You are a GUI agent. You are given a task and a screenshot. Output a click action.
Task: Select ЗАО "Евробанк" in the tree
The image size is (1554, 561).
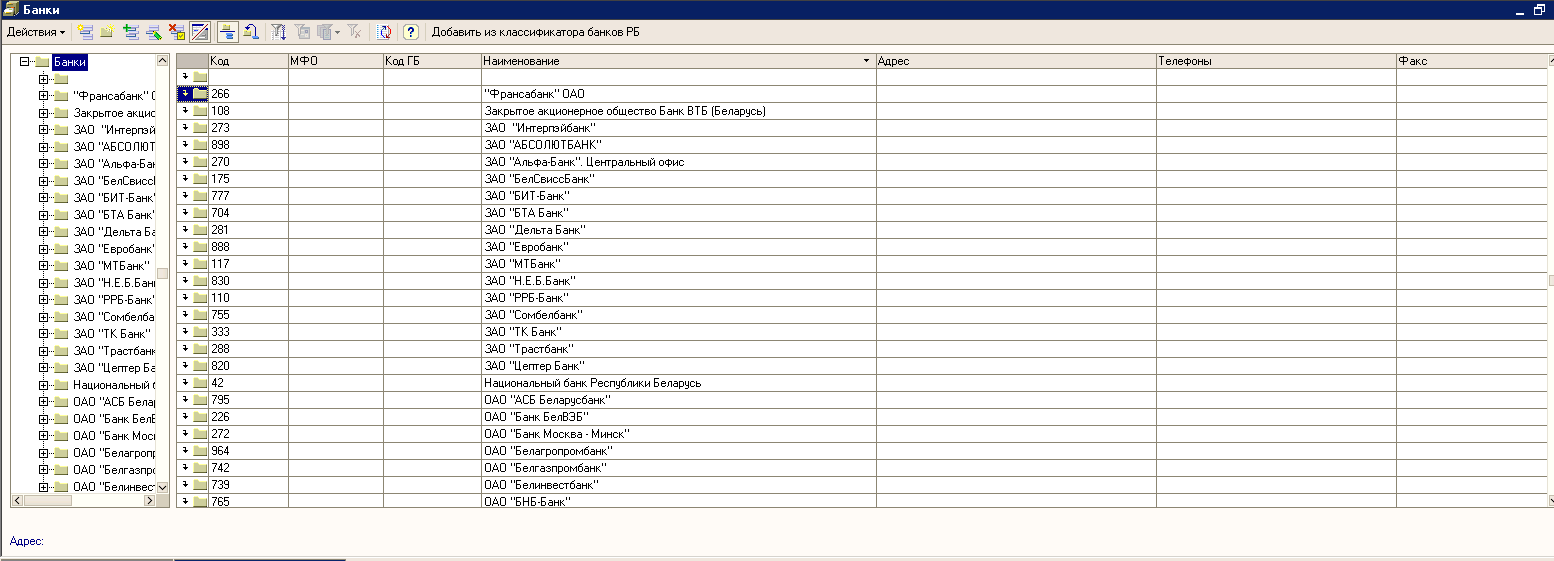point(114,249)
